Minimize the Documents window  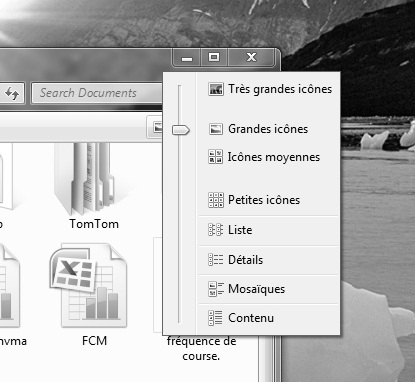[x=187, y=57]
